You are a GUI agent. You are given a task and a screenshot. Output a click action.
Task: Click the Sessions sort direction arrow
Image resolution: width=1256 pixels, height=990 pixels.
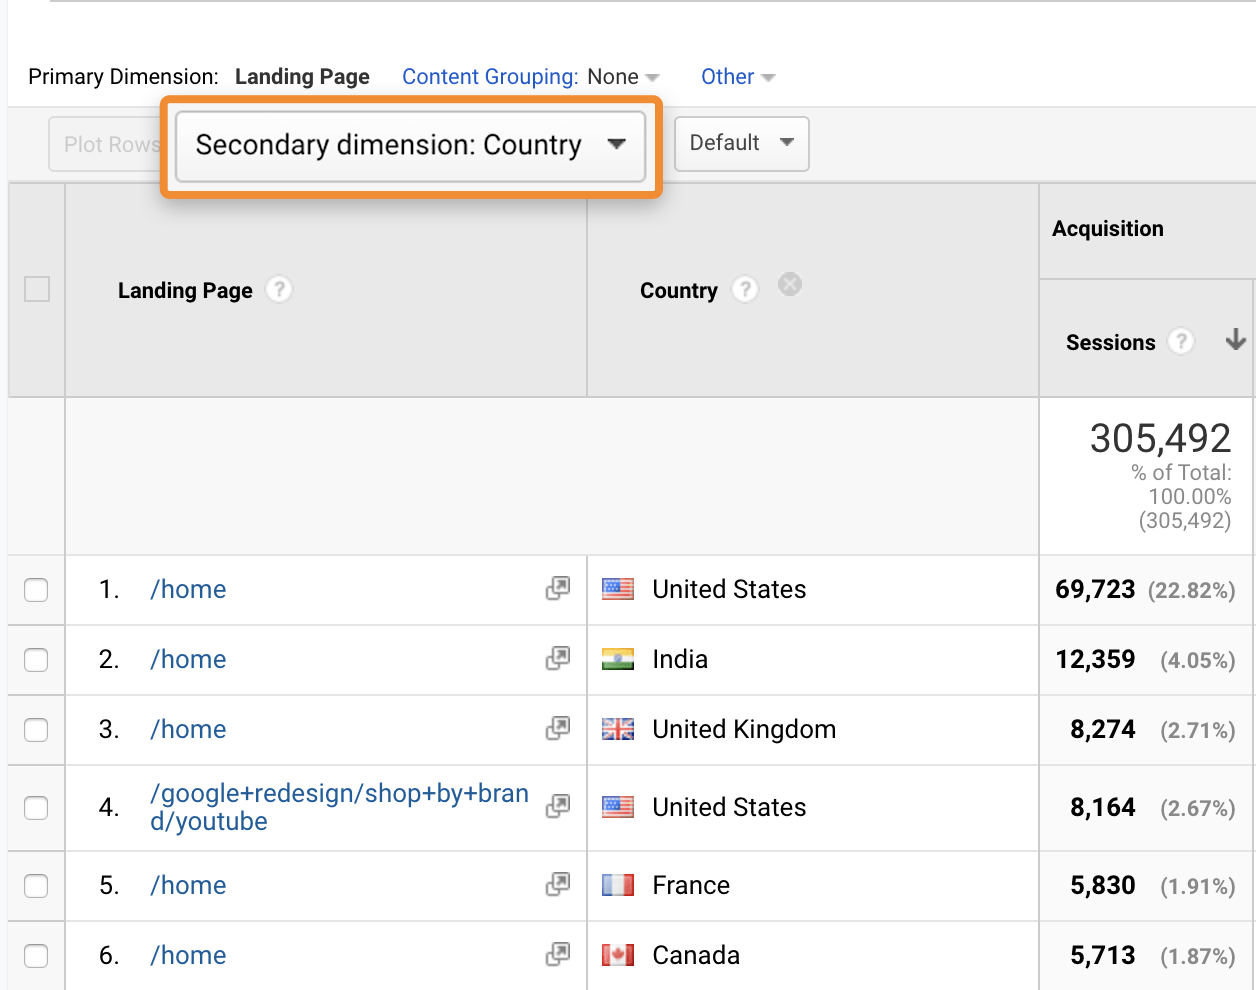point(1236,341)
